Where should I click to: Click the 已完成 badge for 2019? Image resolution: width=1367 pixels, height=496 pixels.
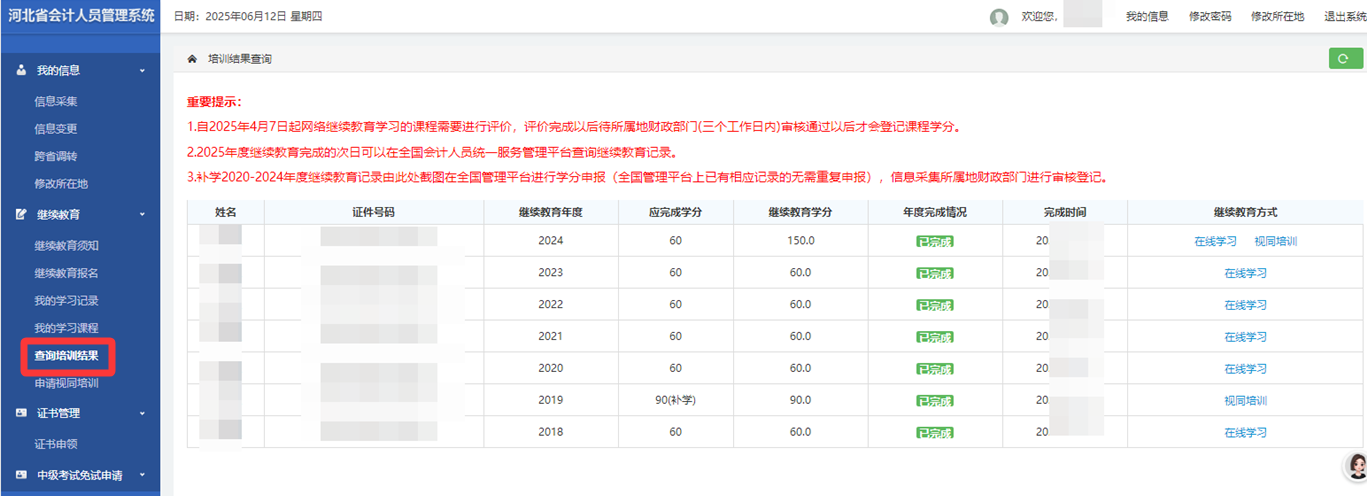pyautogui.click(x=934, y=401)
